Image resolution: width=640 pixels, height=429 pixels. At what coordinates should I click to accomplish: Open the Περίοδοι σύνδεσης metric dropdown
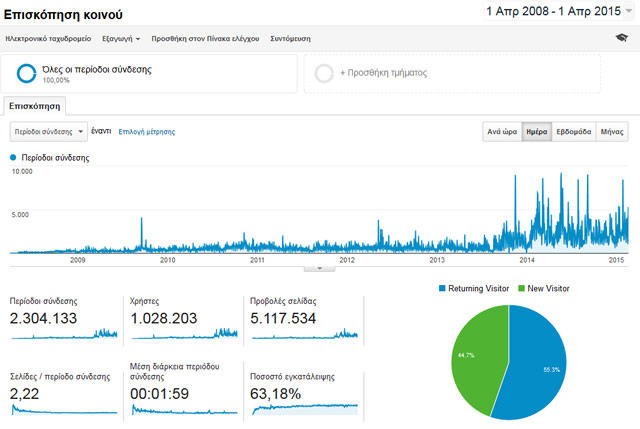[x=47, y=131]
